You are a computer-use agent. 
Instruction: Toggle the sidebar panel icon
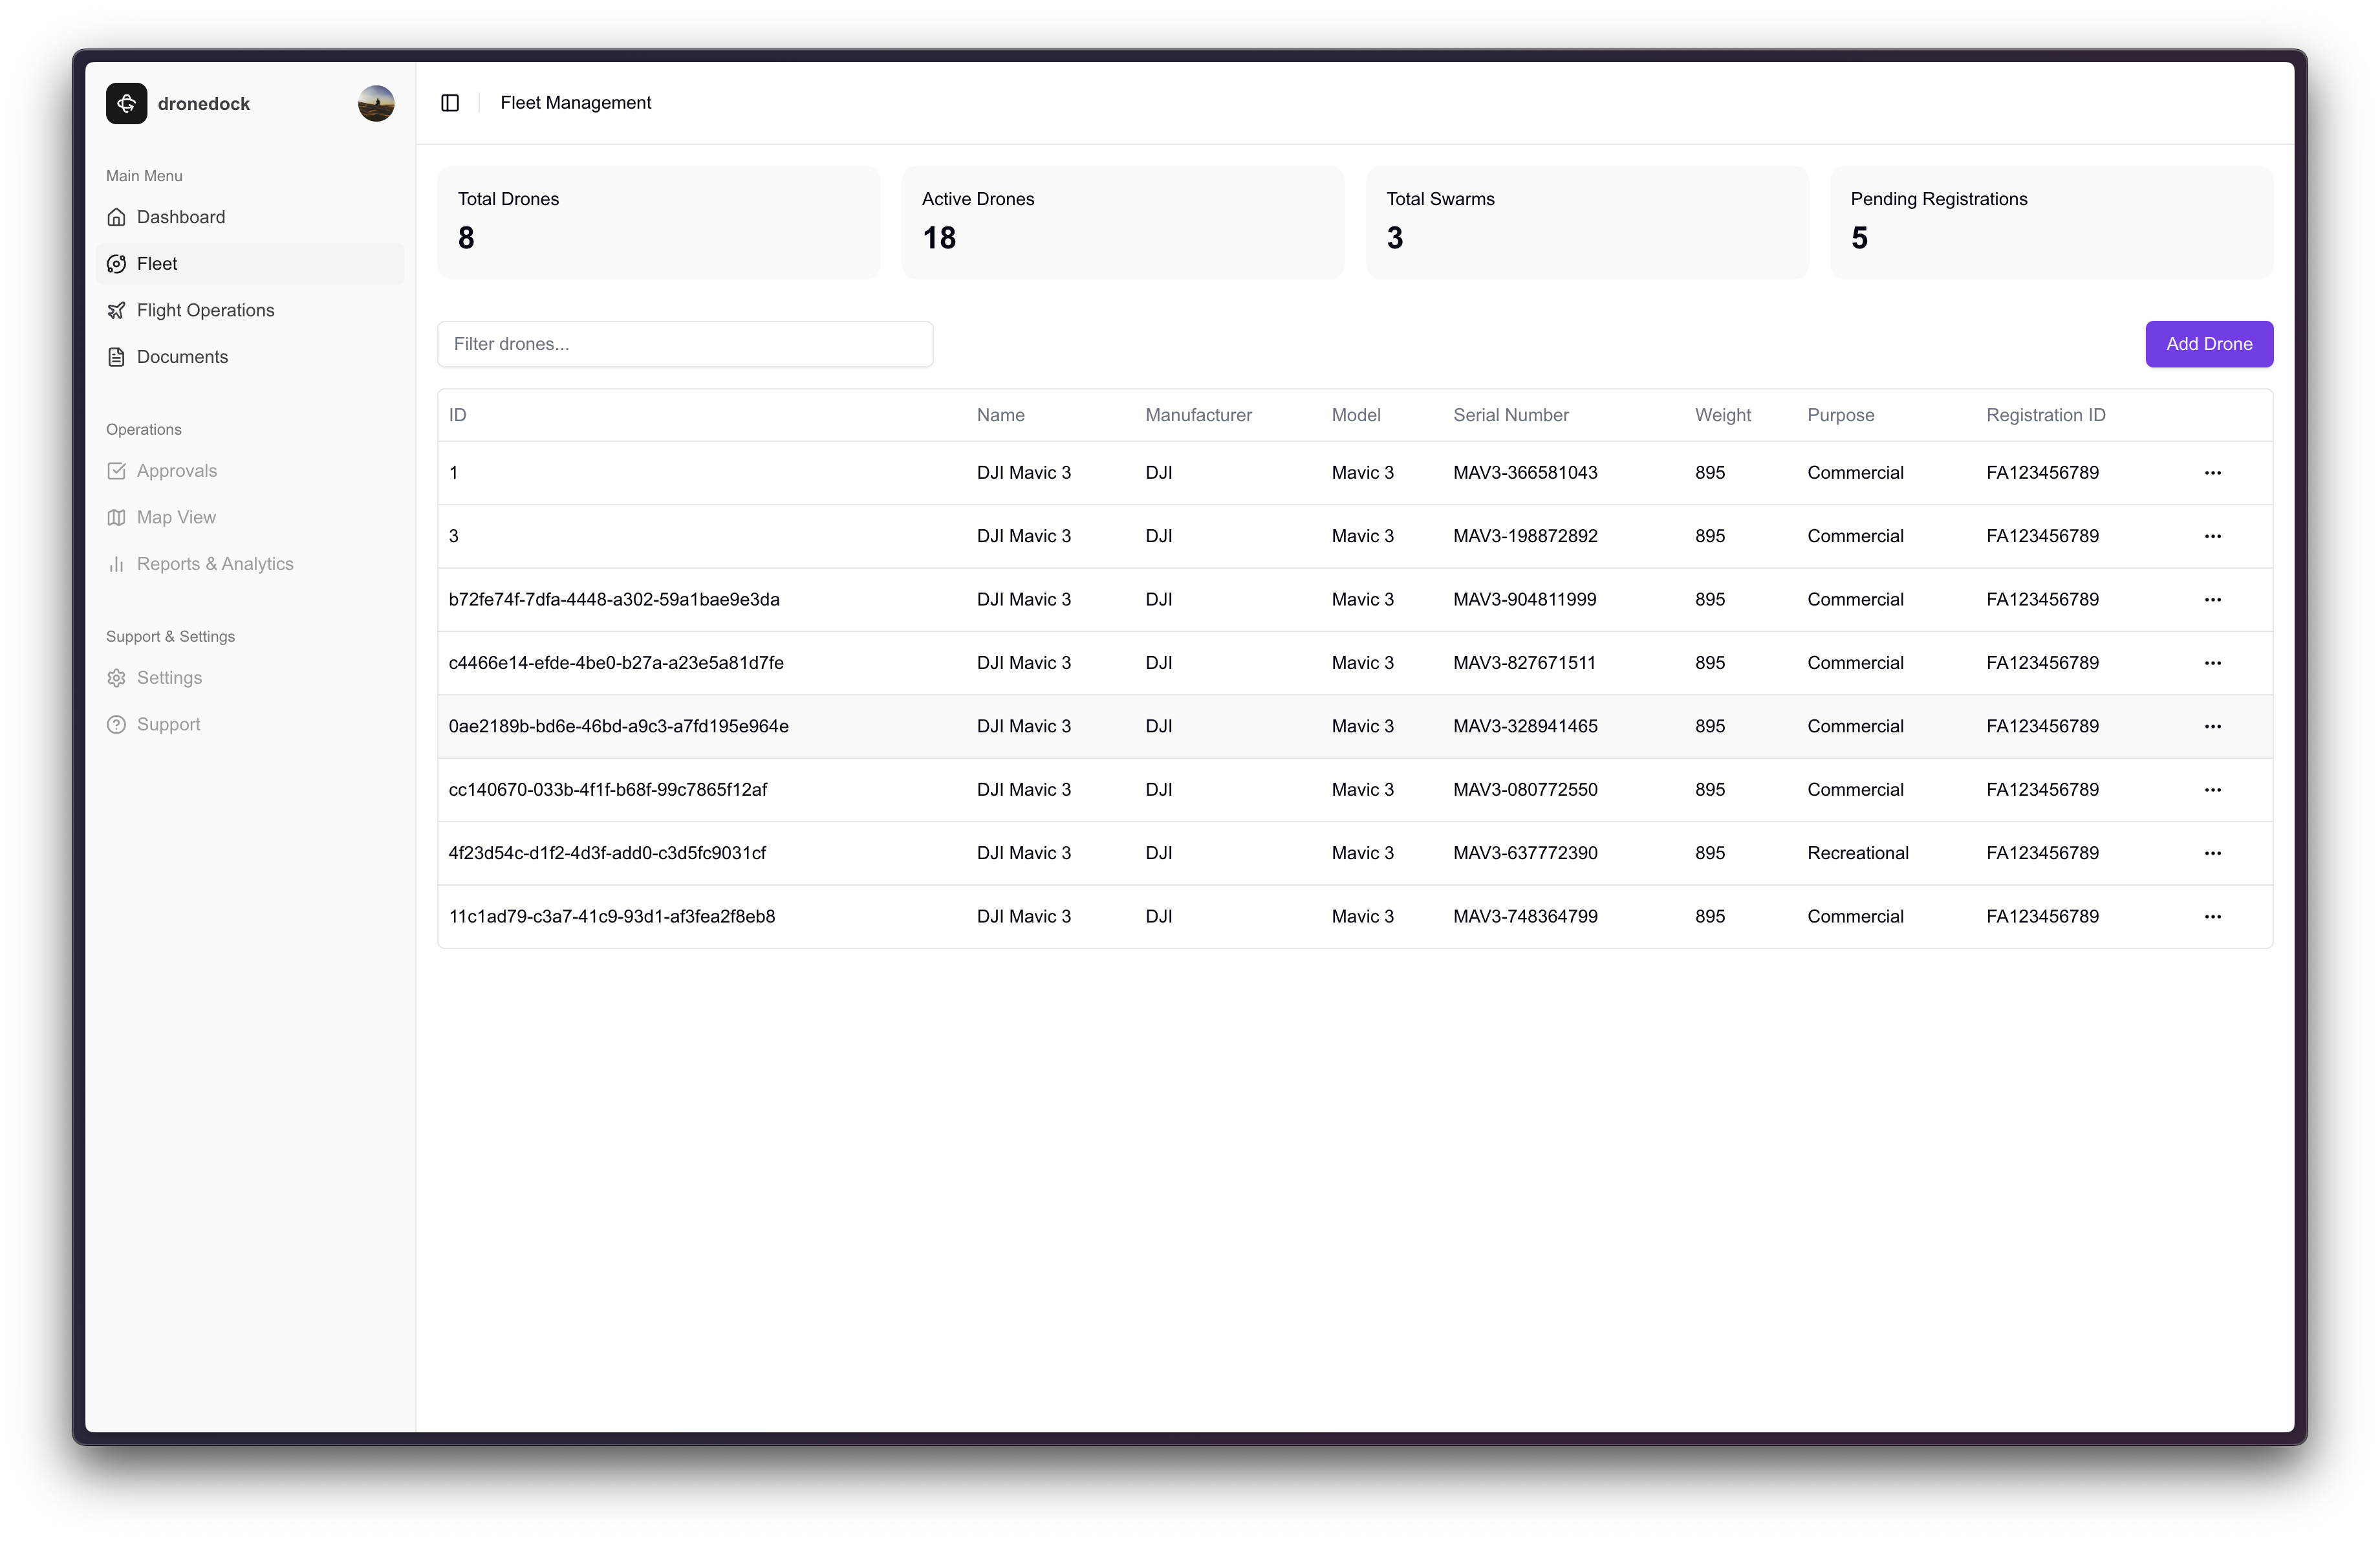pos(450,103)
